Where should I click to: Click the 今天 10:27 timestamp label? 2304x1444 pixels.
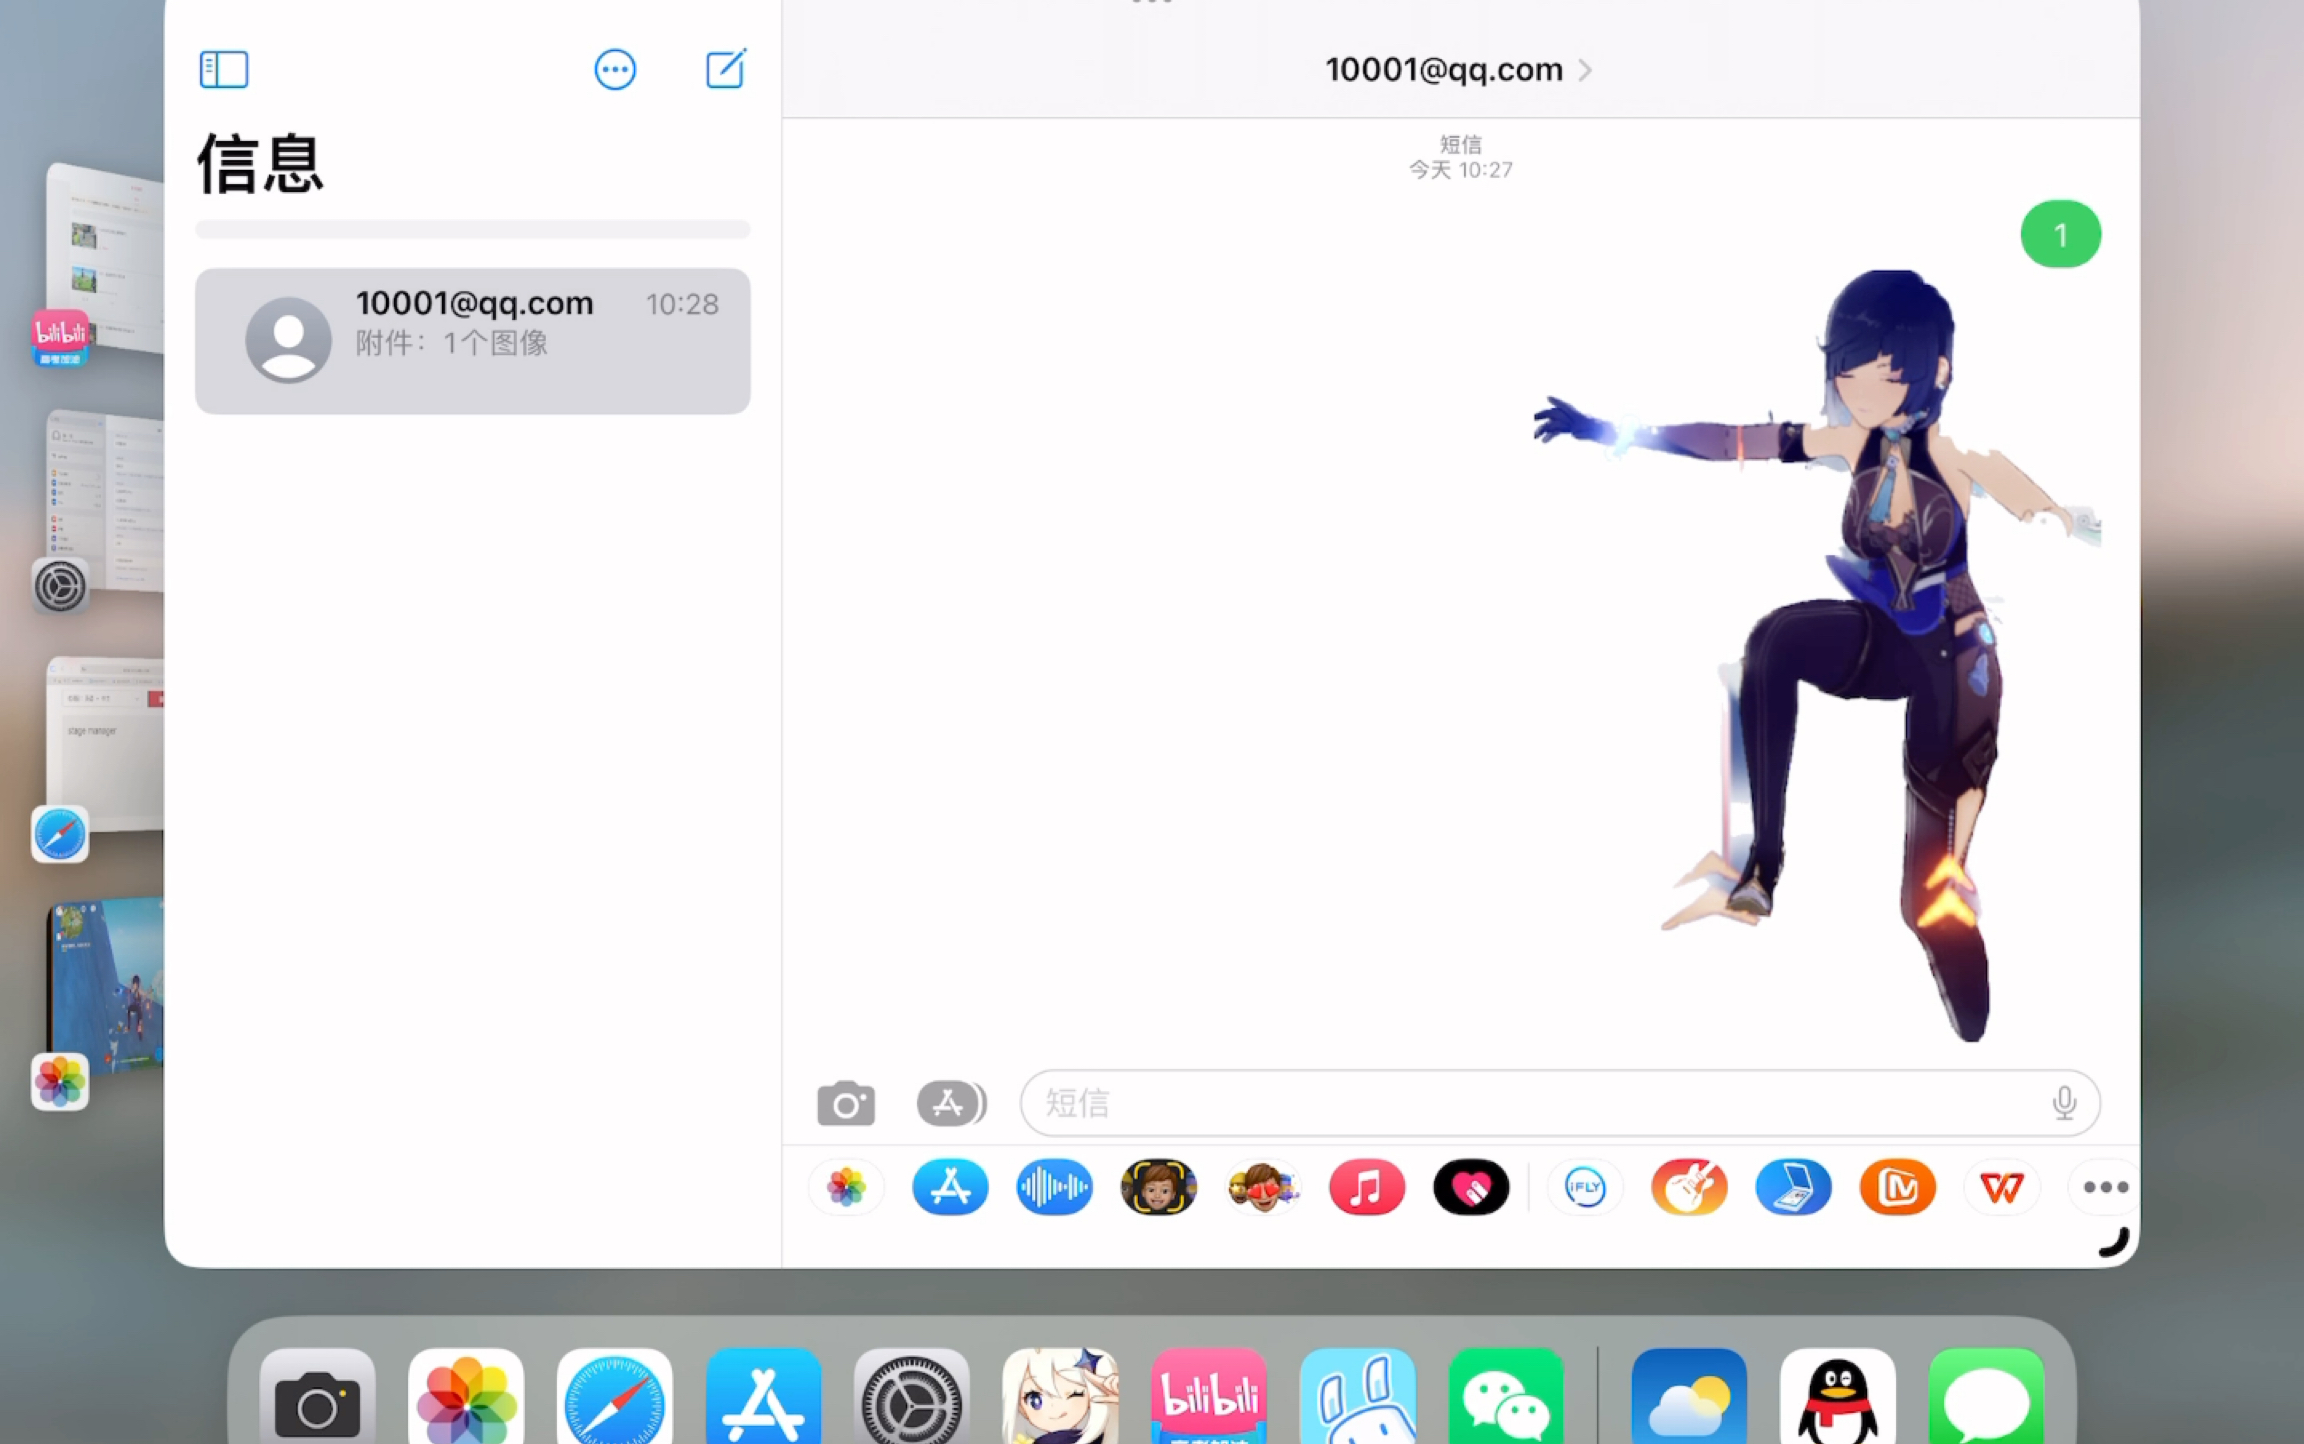click(x=1460, y=170)
